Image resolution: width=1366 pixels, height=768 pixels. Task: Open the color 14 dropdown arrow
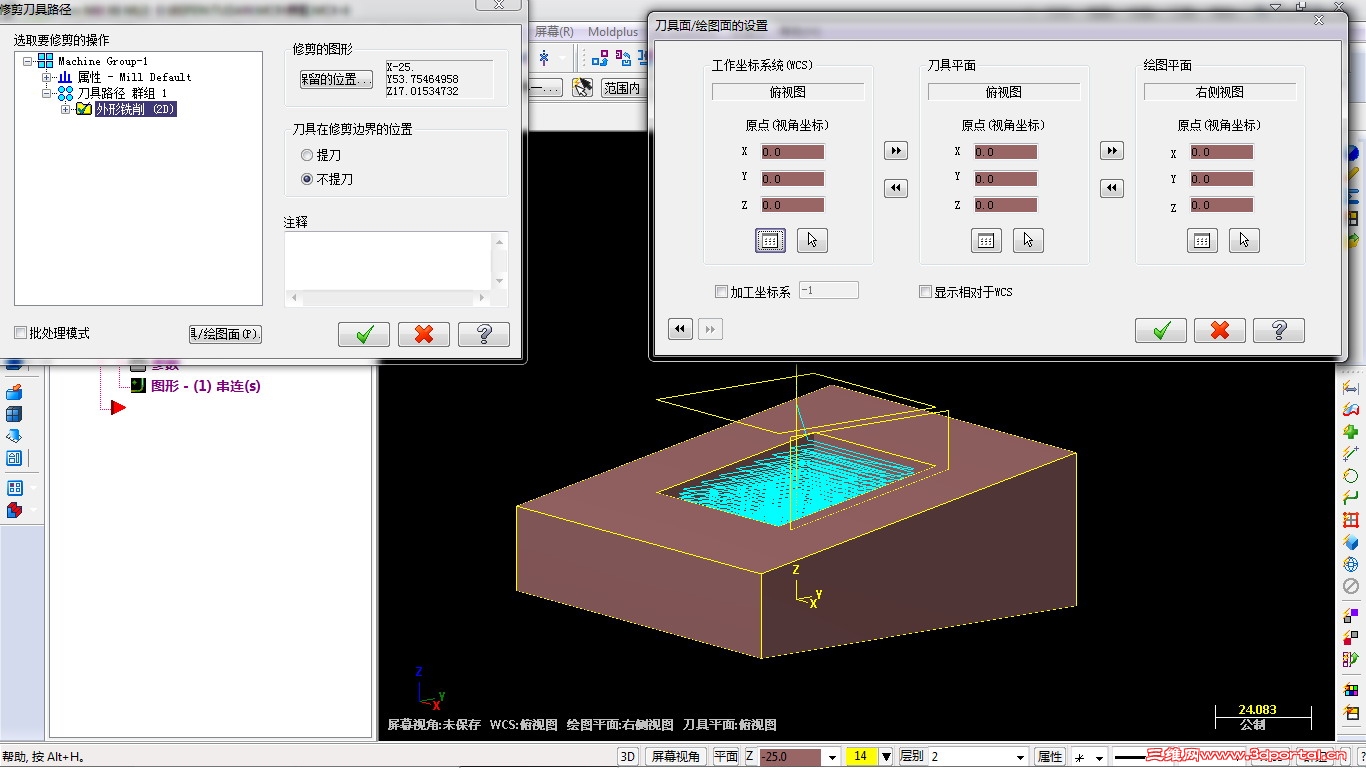tap(886, 757)
